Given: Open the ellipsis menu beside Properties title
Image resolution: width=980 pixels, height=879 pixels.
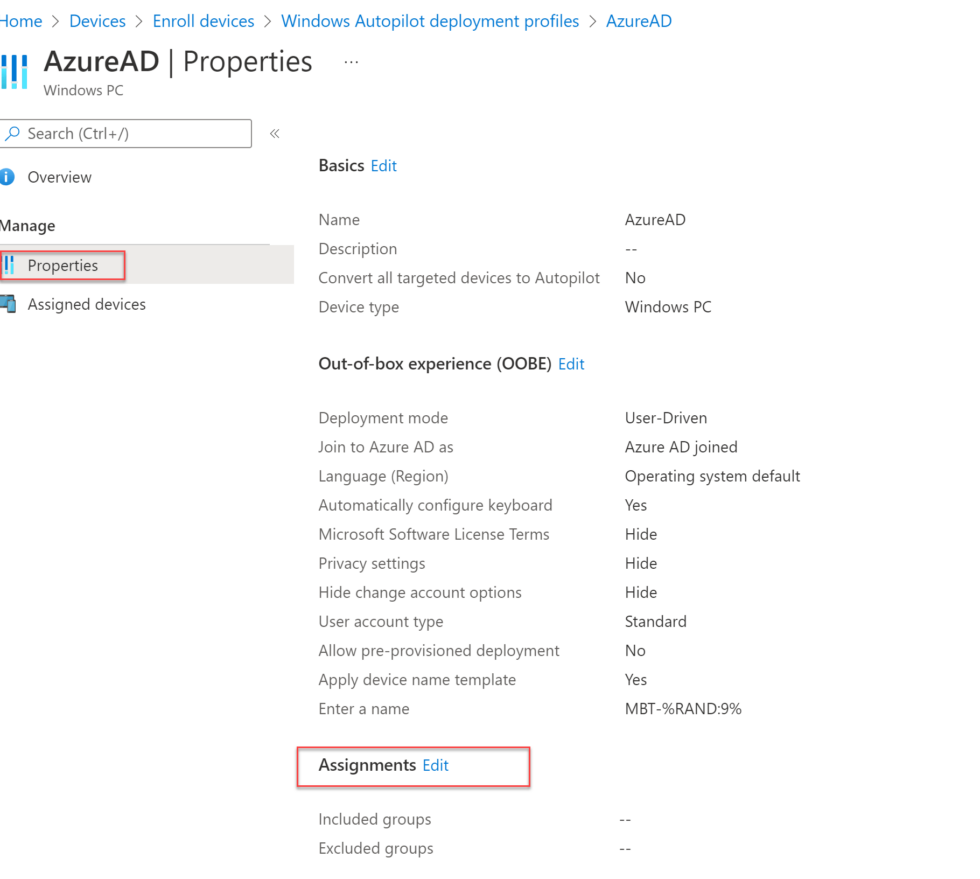Looking at the screenshot, I should [x=350, y=63].
